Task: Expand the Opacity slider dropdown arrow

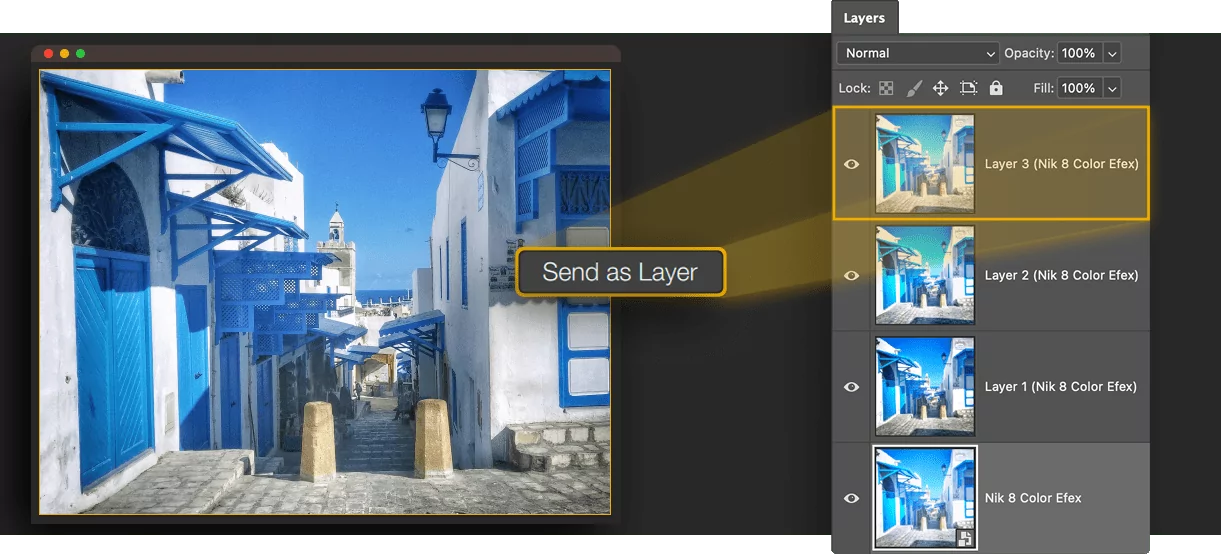Action: click(1112, 53)
